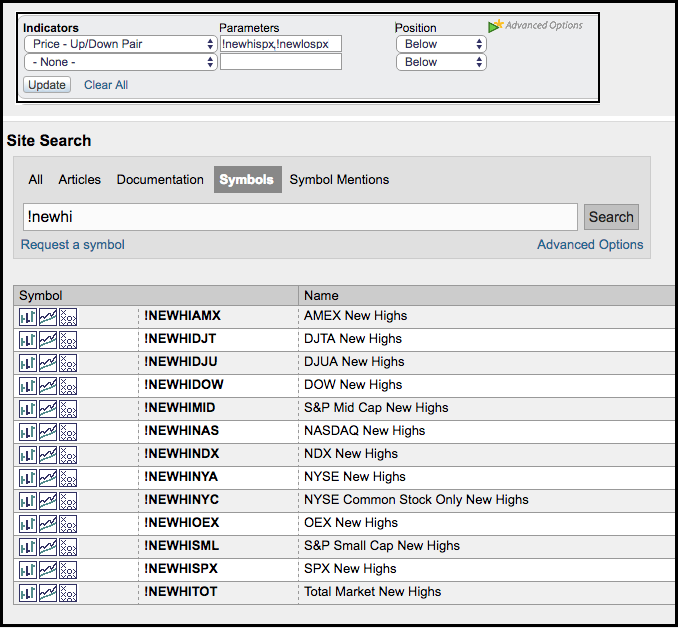Image resolution: width=678 pixels, height=628 pixels.
Task: Open the second indicator dropdown showing None
Action: pos(119,62)
